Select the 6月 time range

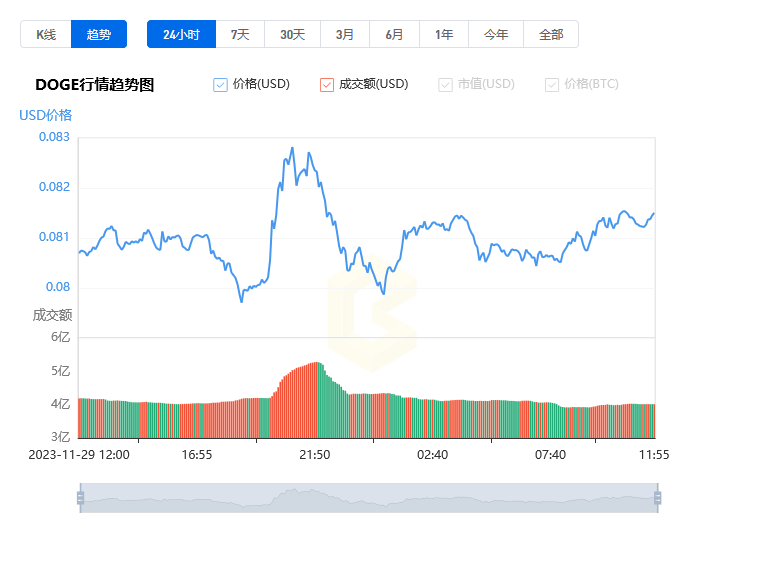pyautogui.click(x=394, y=34)
